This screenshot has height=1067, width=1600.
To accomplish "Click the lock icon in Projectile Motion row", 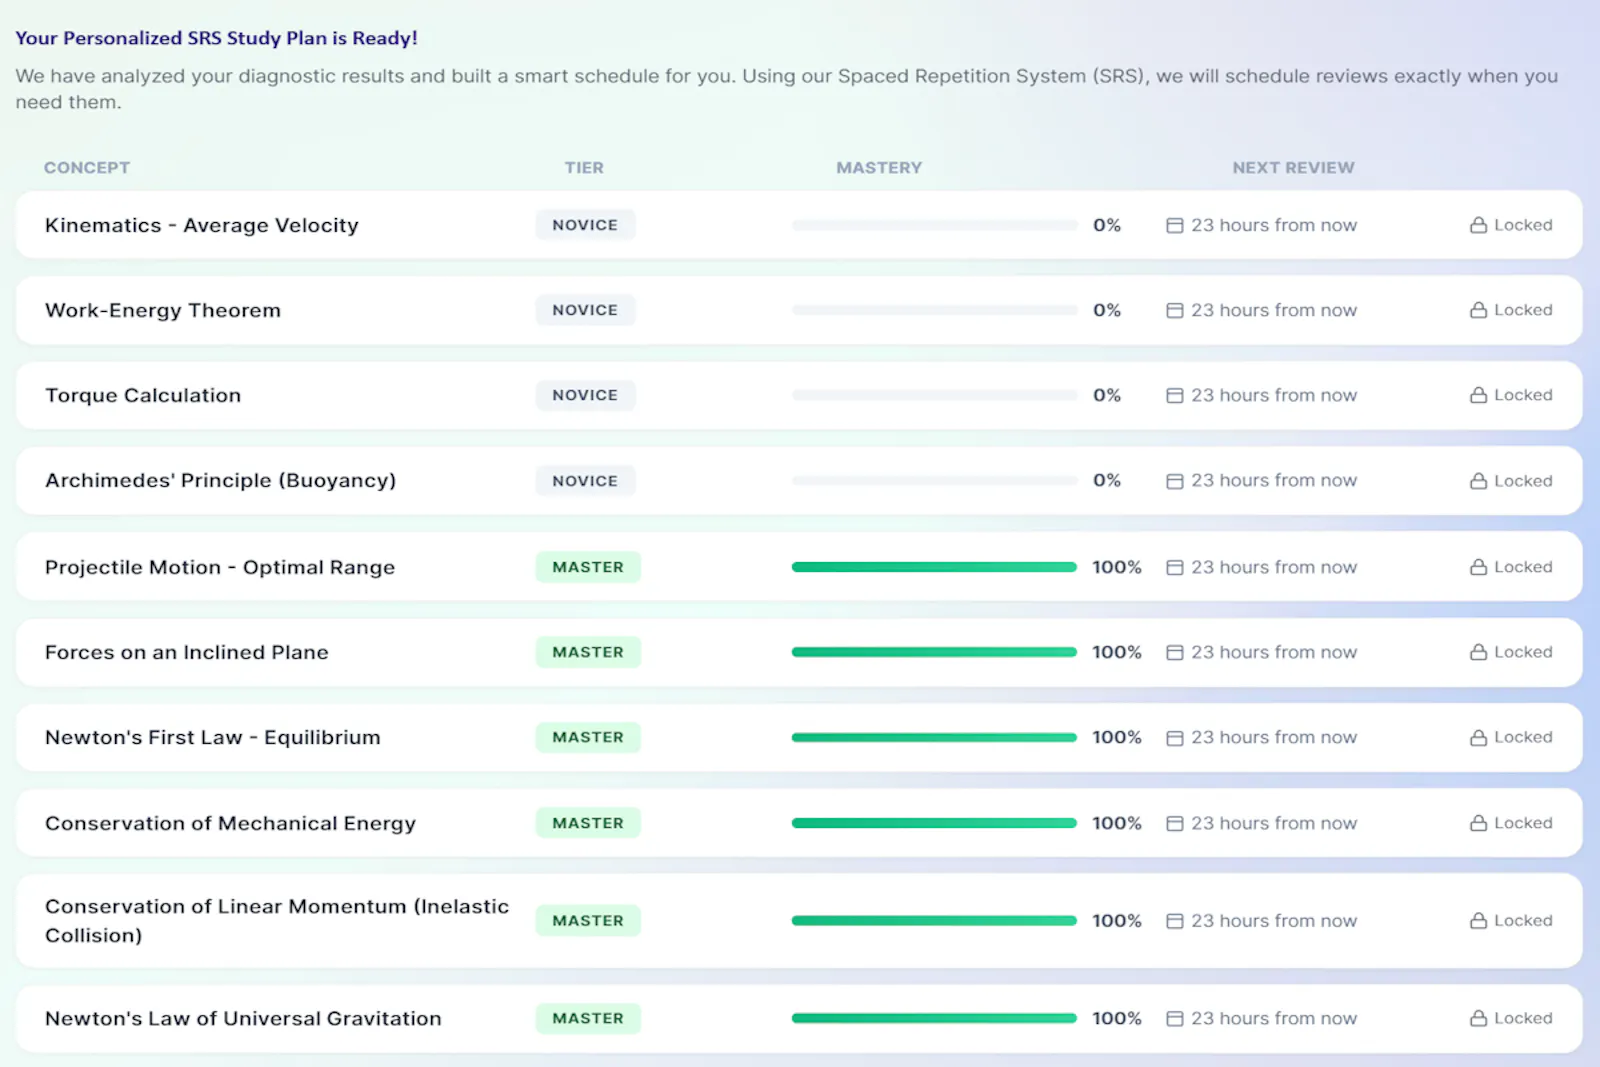I will pyautogui.click(x=1478, y=567).
